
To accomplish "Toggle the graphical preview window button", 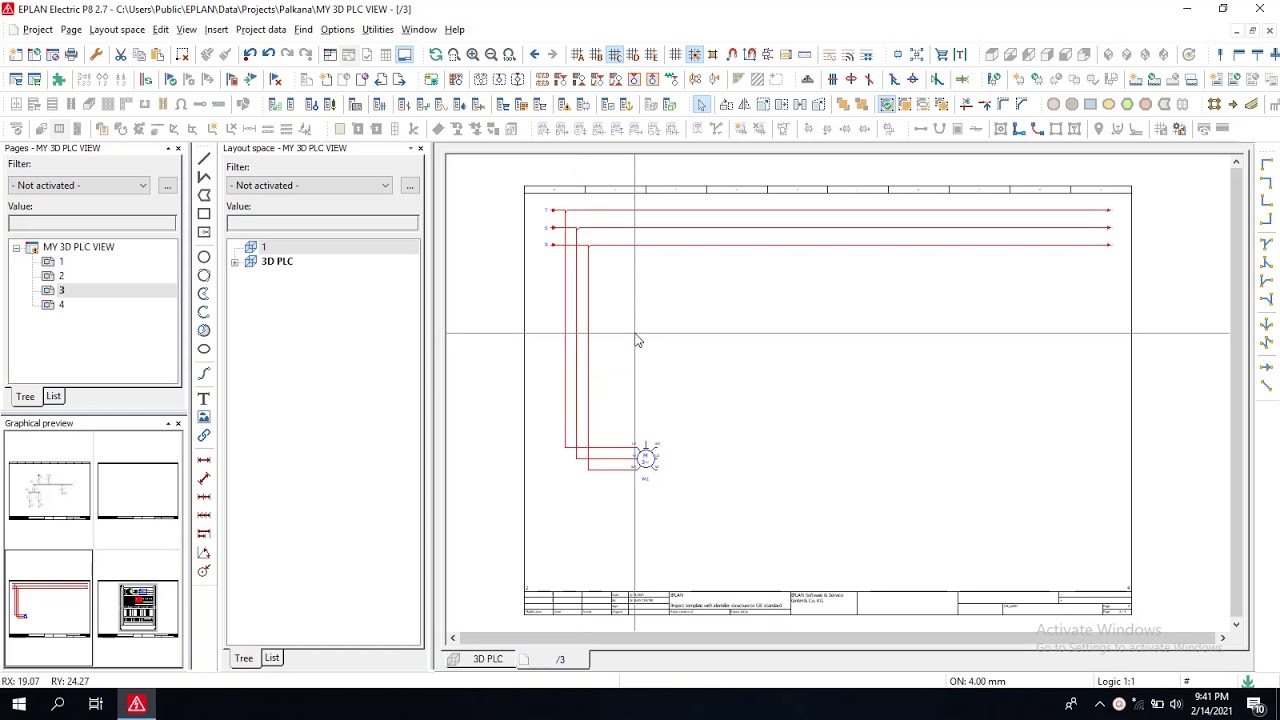I will pos(404,54).
